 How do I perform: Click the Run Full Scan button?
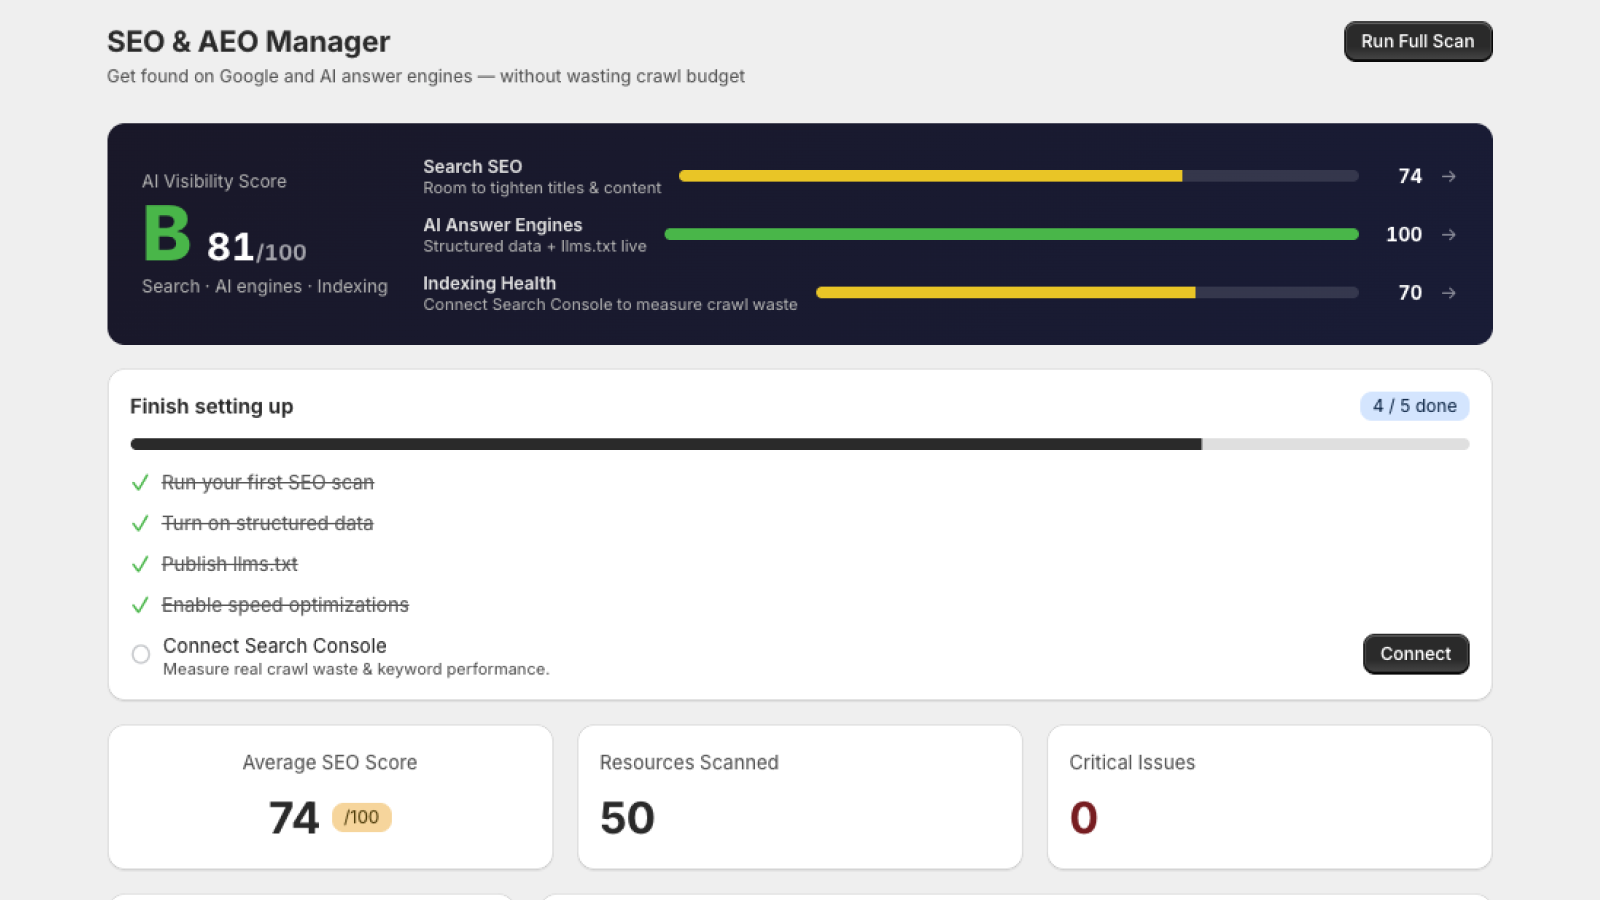[x=1418, y=42]
